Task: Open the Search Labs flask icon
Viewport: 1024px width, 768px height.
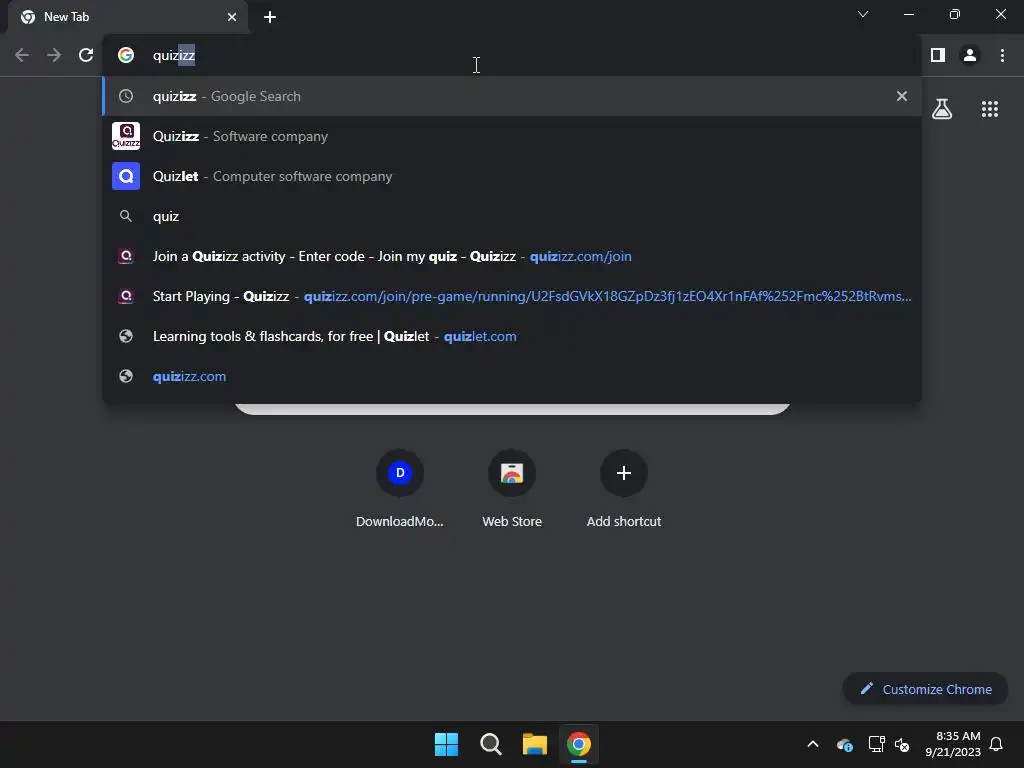Action: pos(942,109)
